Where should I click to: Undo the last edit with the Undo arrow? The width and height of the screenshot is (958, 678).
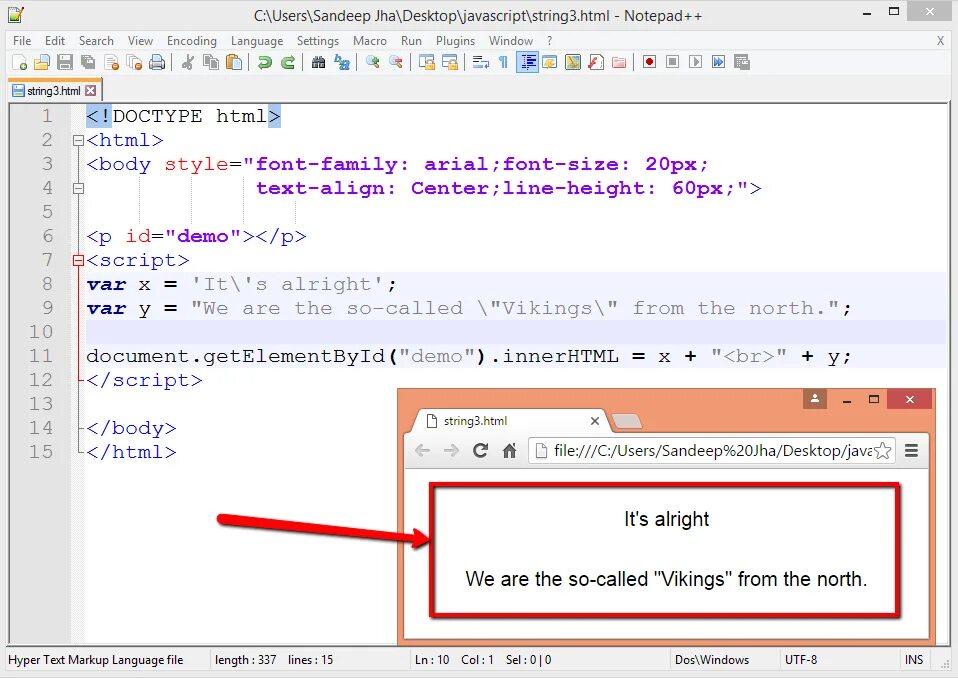tap(264, 62)
